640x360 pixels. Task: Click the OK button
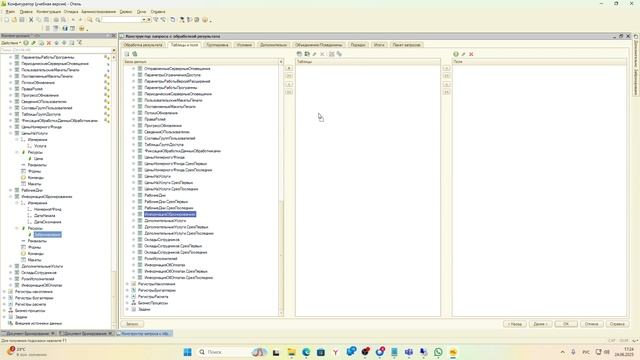pos(566,324)
